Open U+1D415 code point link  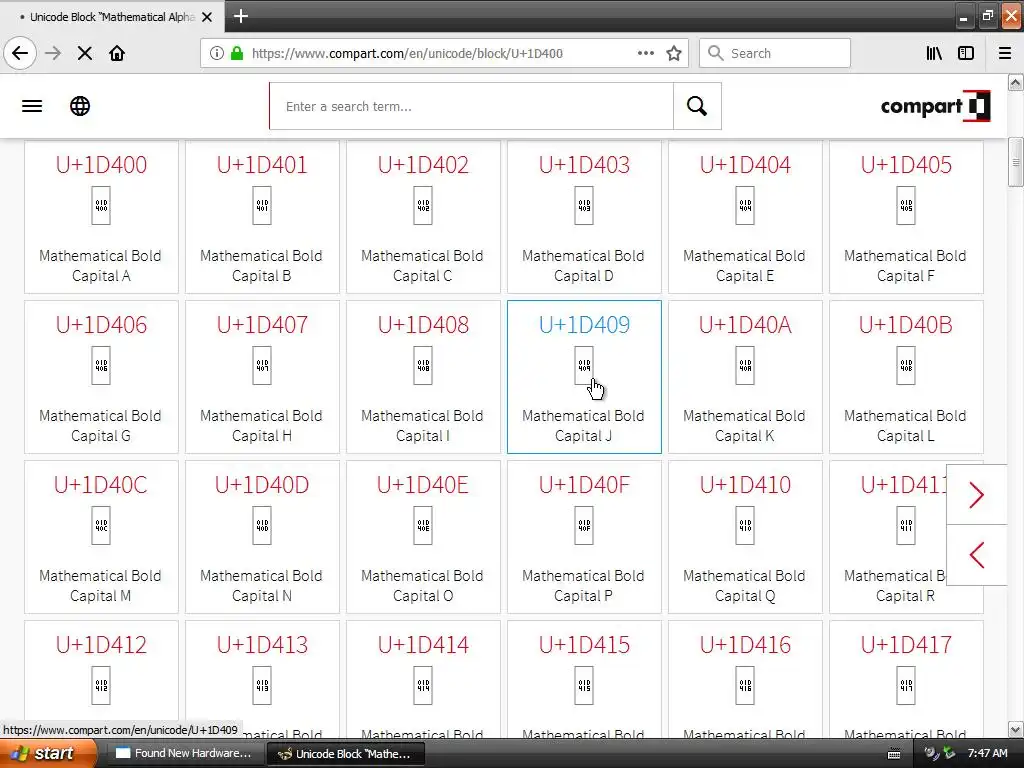coord(584,645)
